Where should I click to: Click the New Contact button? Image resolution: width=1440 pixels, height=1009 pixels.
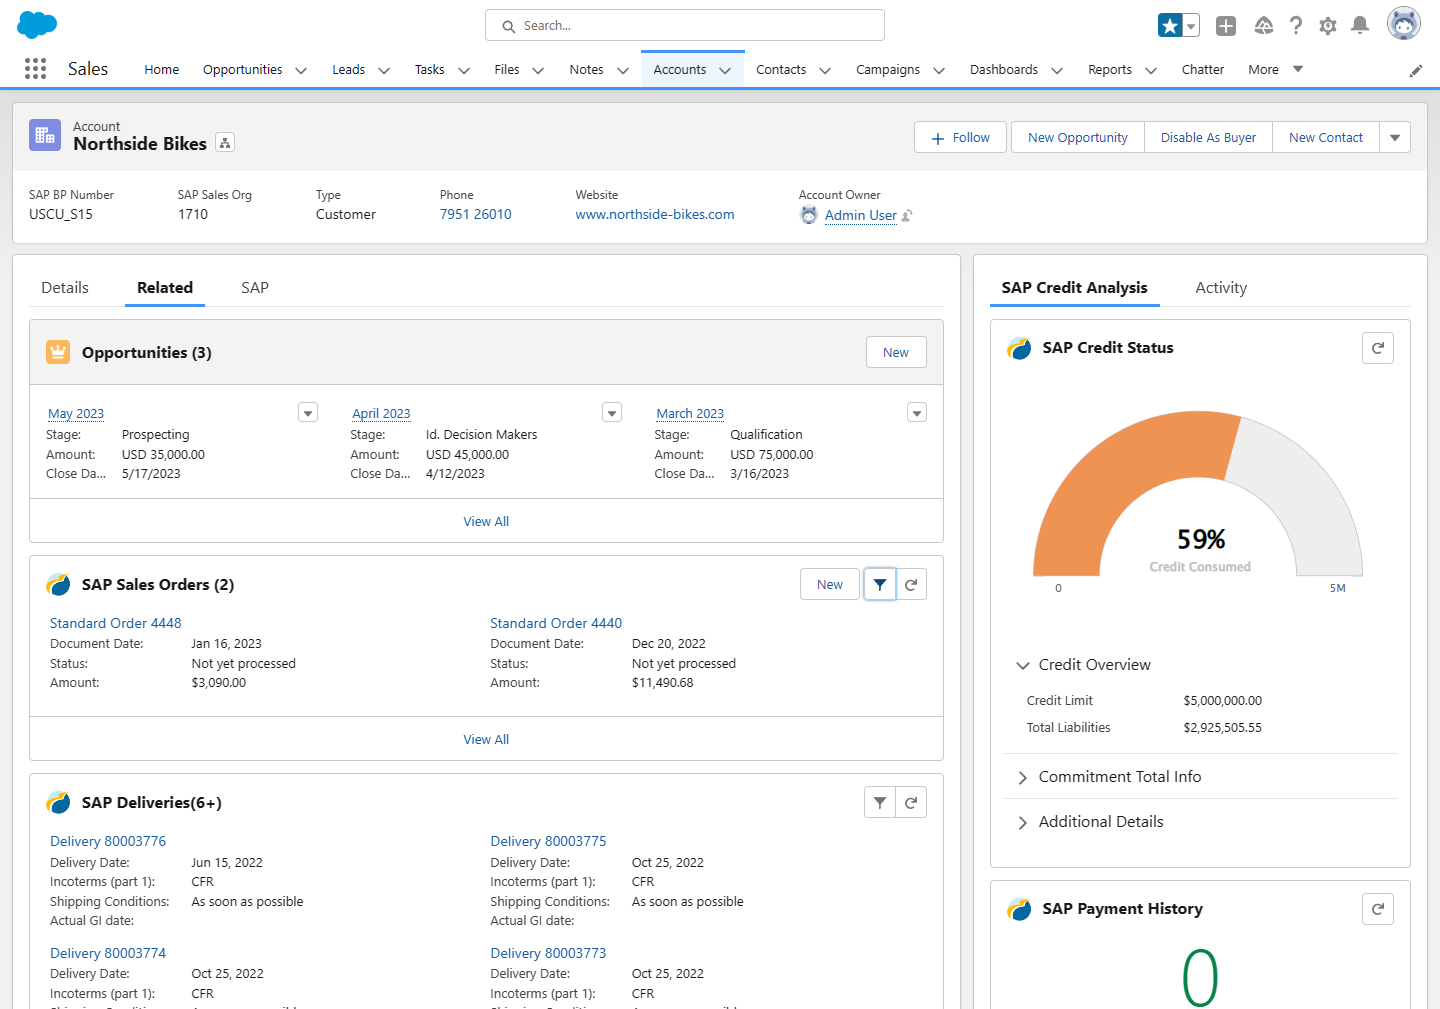pyautogui.click(x=1326, y=138)
